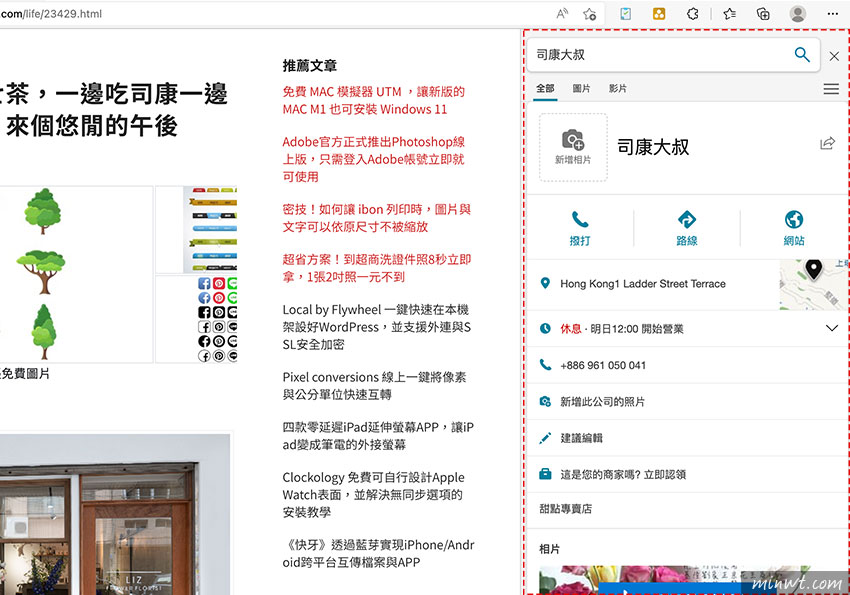The image size is (850, 595).
Task: Click 建議編輯 suggest edit link
Action: 581,438
